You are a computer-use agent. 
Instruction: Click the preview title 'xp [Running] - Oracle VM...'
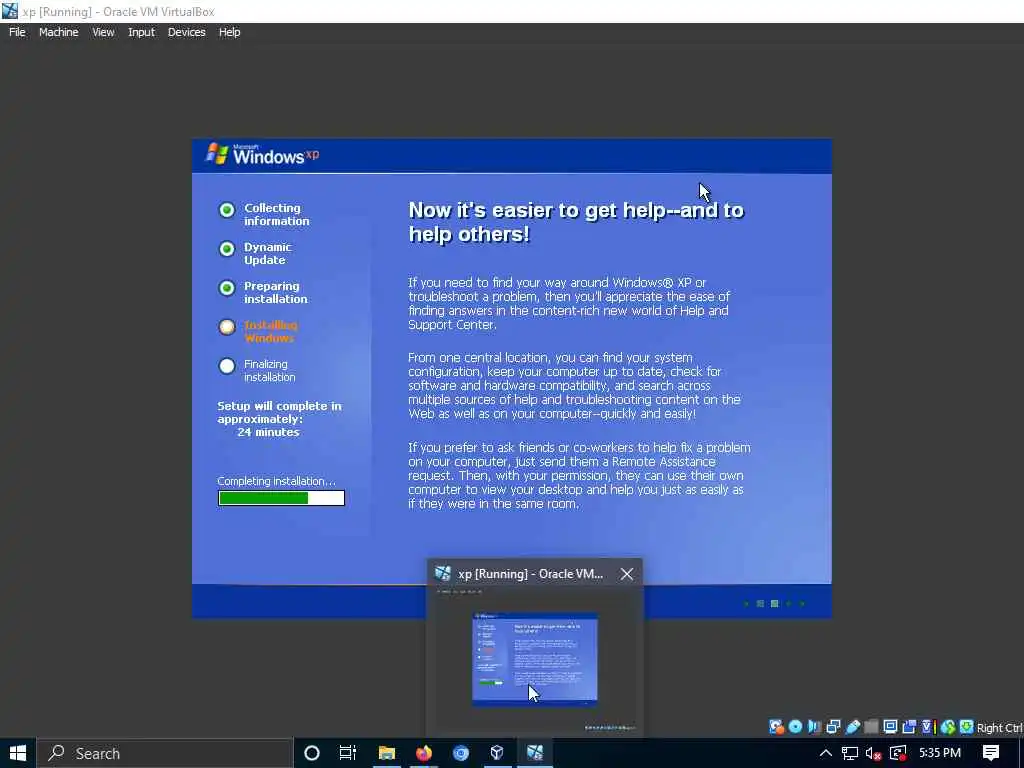pyautogui.click(x=530, y=574)
